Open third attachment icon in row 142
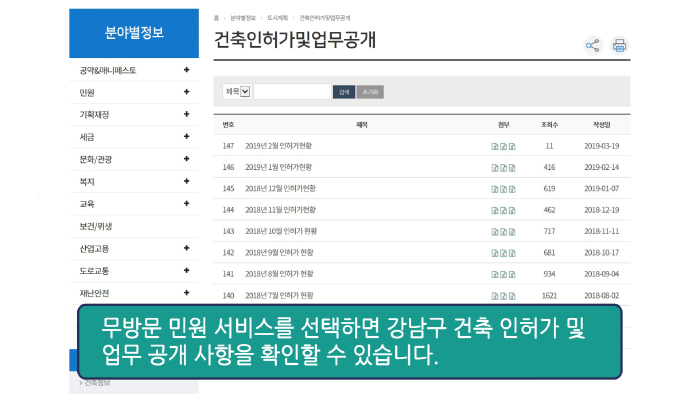 [512, 253]
